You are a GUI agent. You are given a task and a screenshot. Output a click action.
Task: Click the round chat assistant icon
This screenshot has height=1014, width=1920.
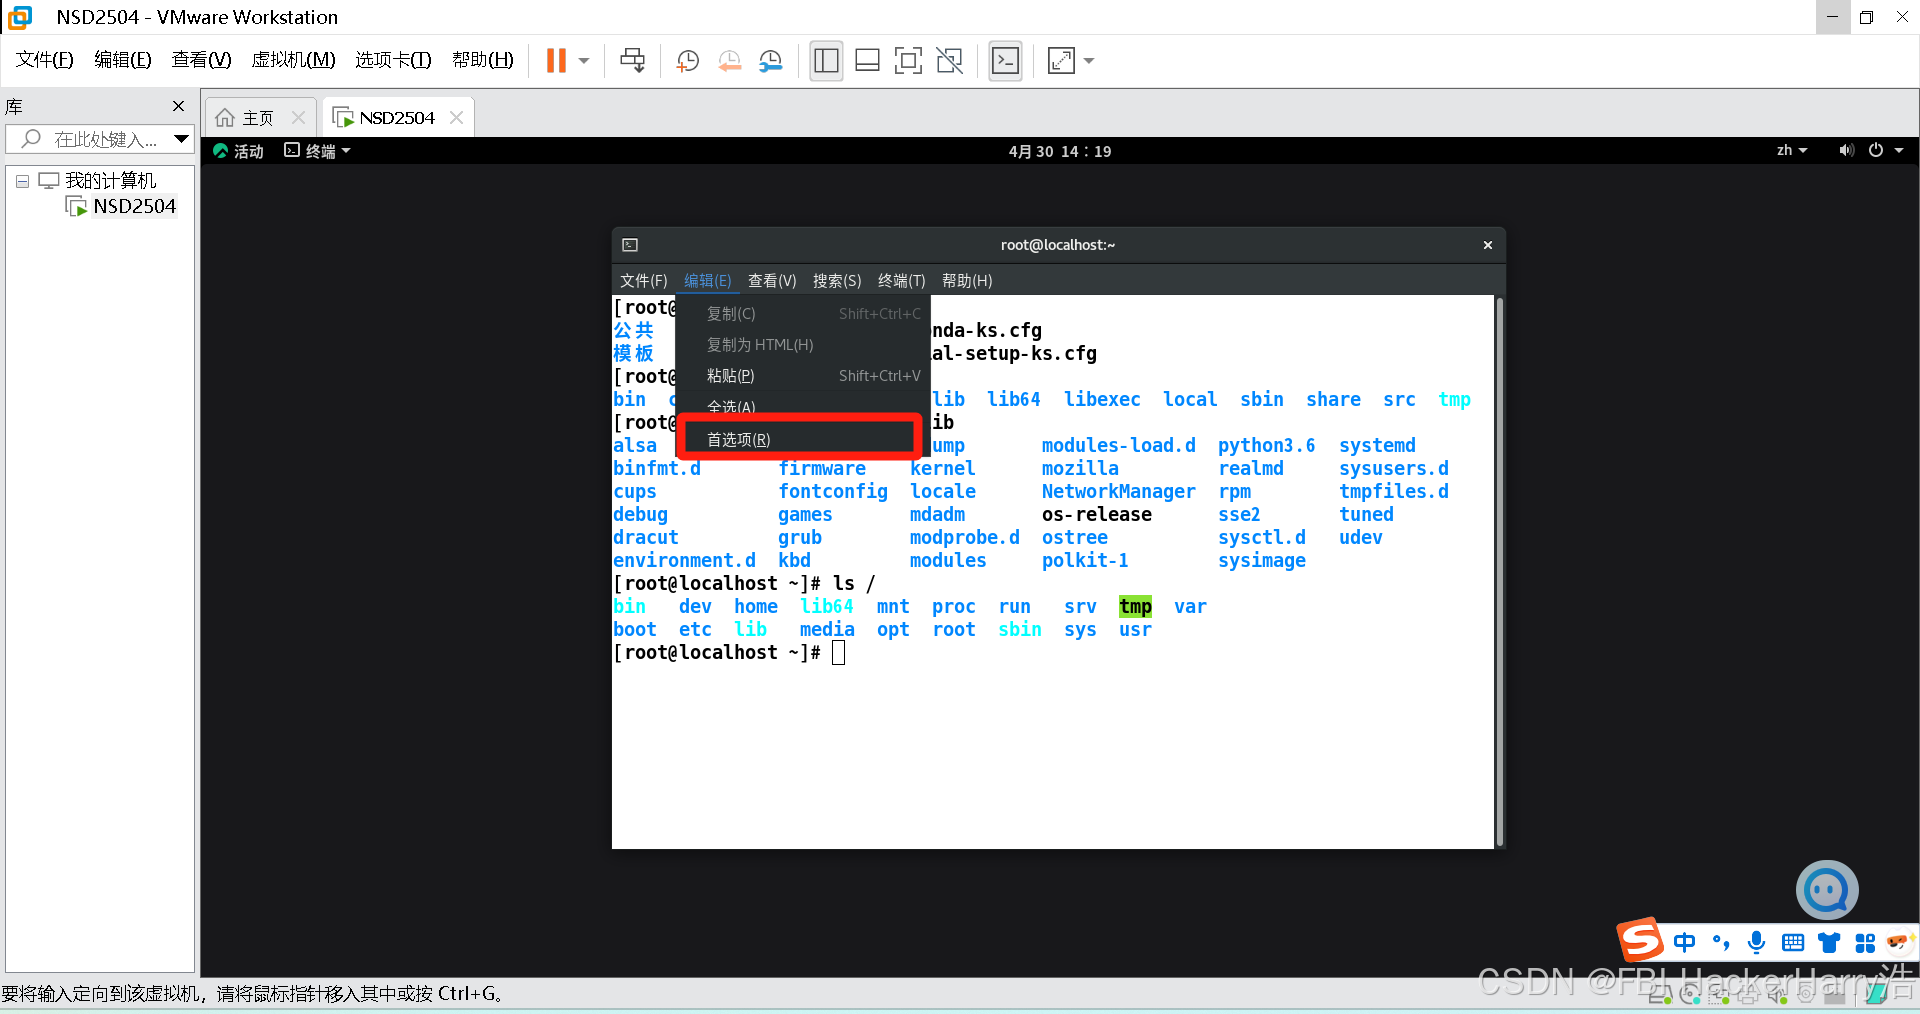[1827, 890]
